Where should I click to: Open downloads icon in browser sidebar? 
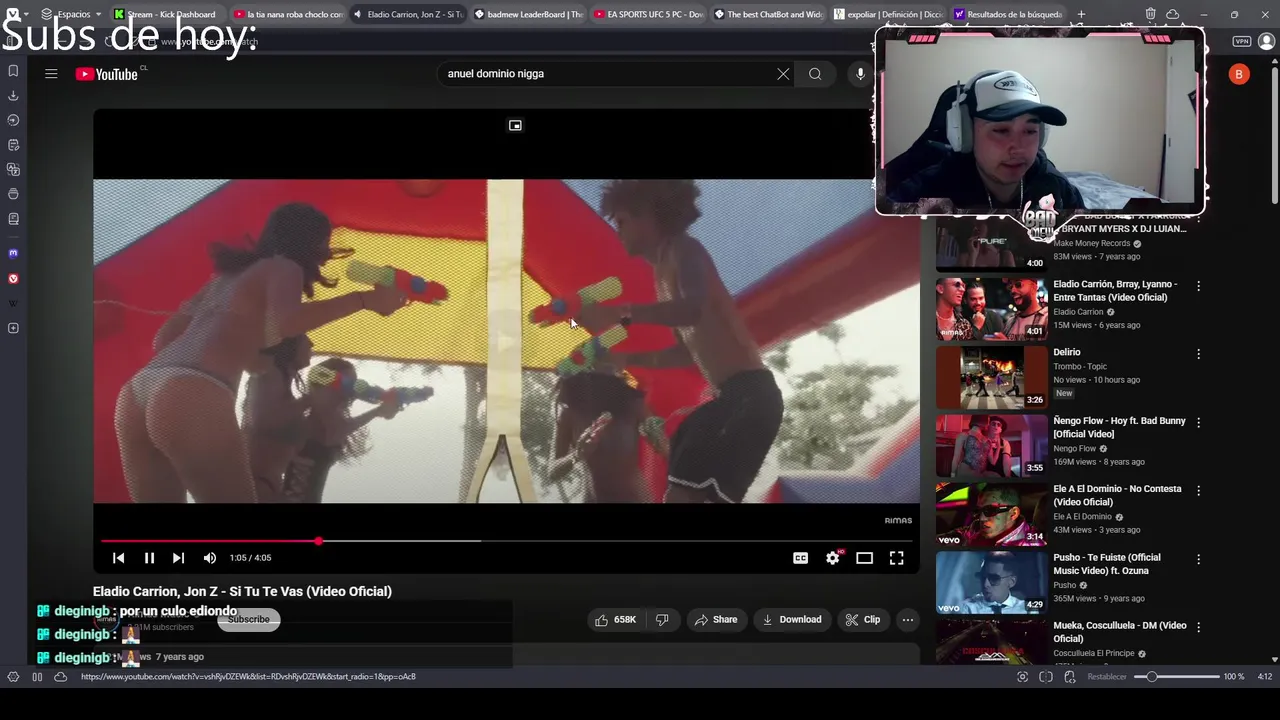pyautogui.click(x=13, y=96)
